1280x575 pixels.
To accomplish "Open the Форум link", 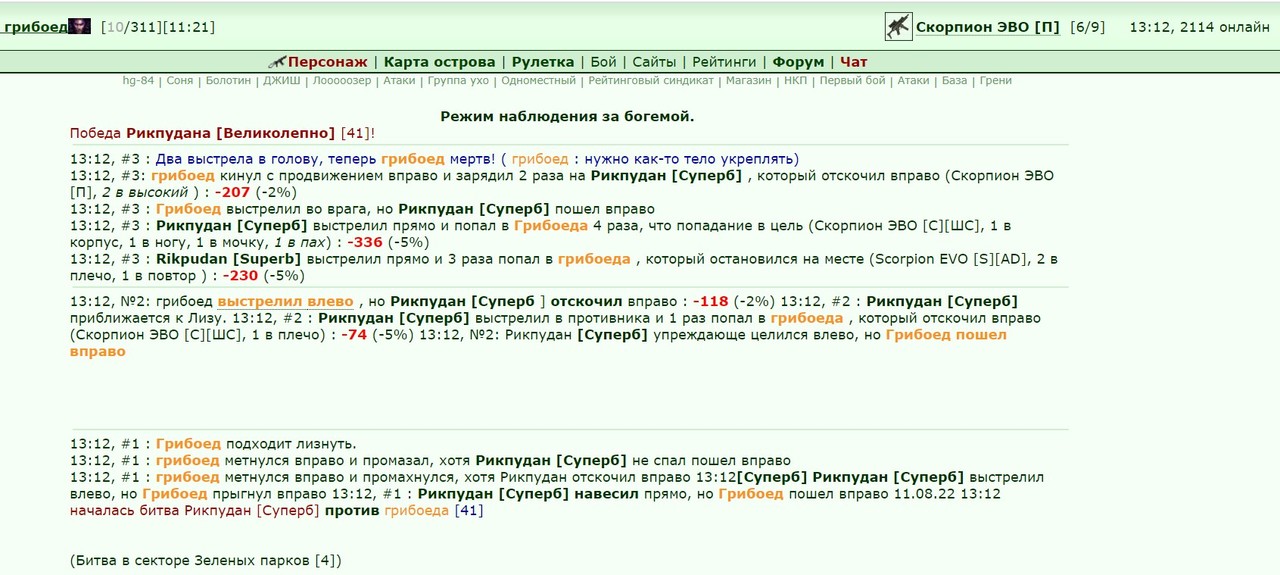I will click(x=798, y=62).
